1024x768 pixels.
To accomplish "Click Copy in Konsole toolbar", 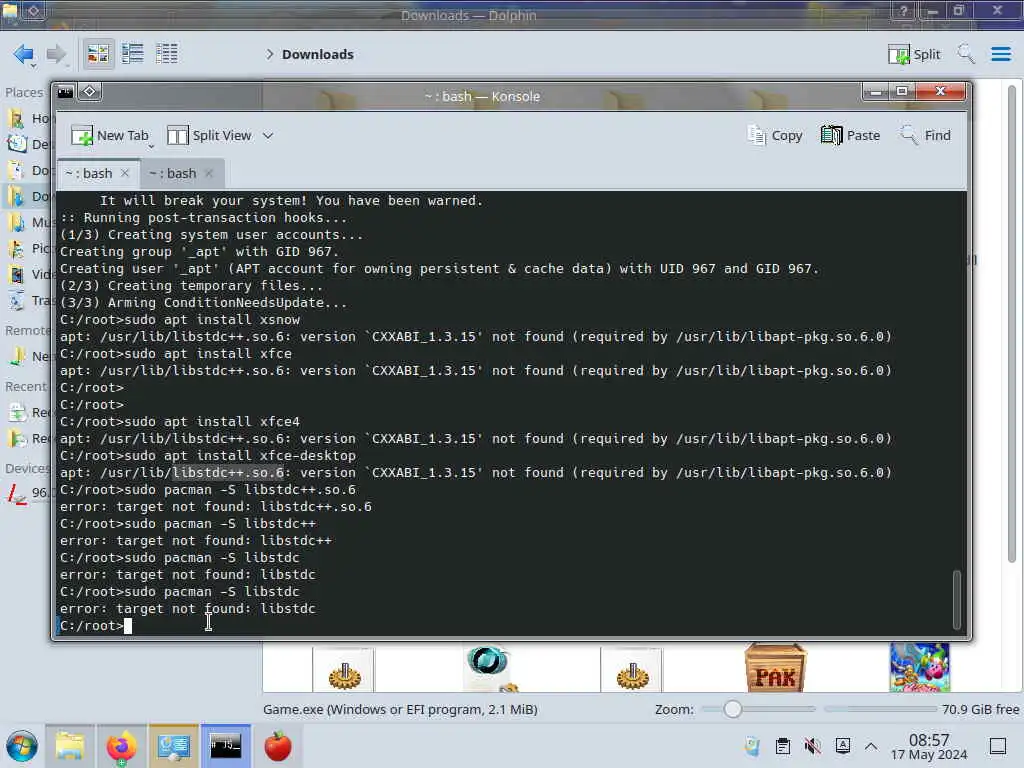I will click(775, 135).
